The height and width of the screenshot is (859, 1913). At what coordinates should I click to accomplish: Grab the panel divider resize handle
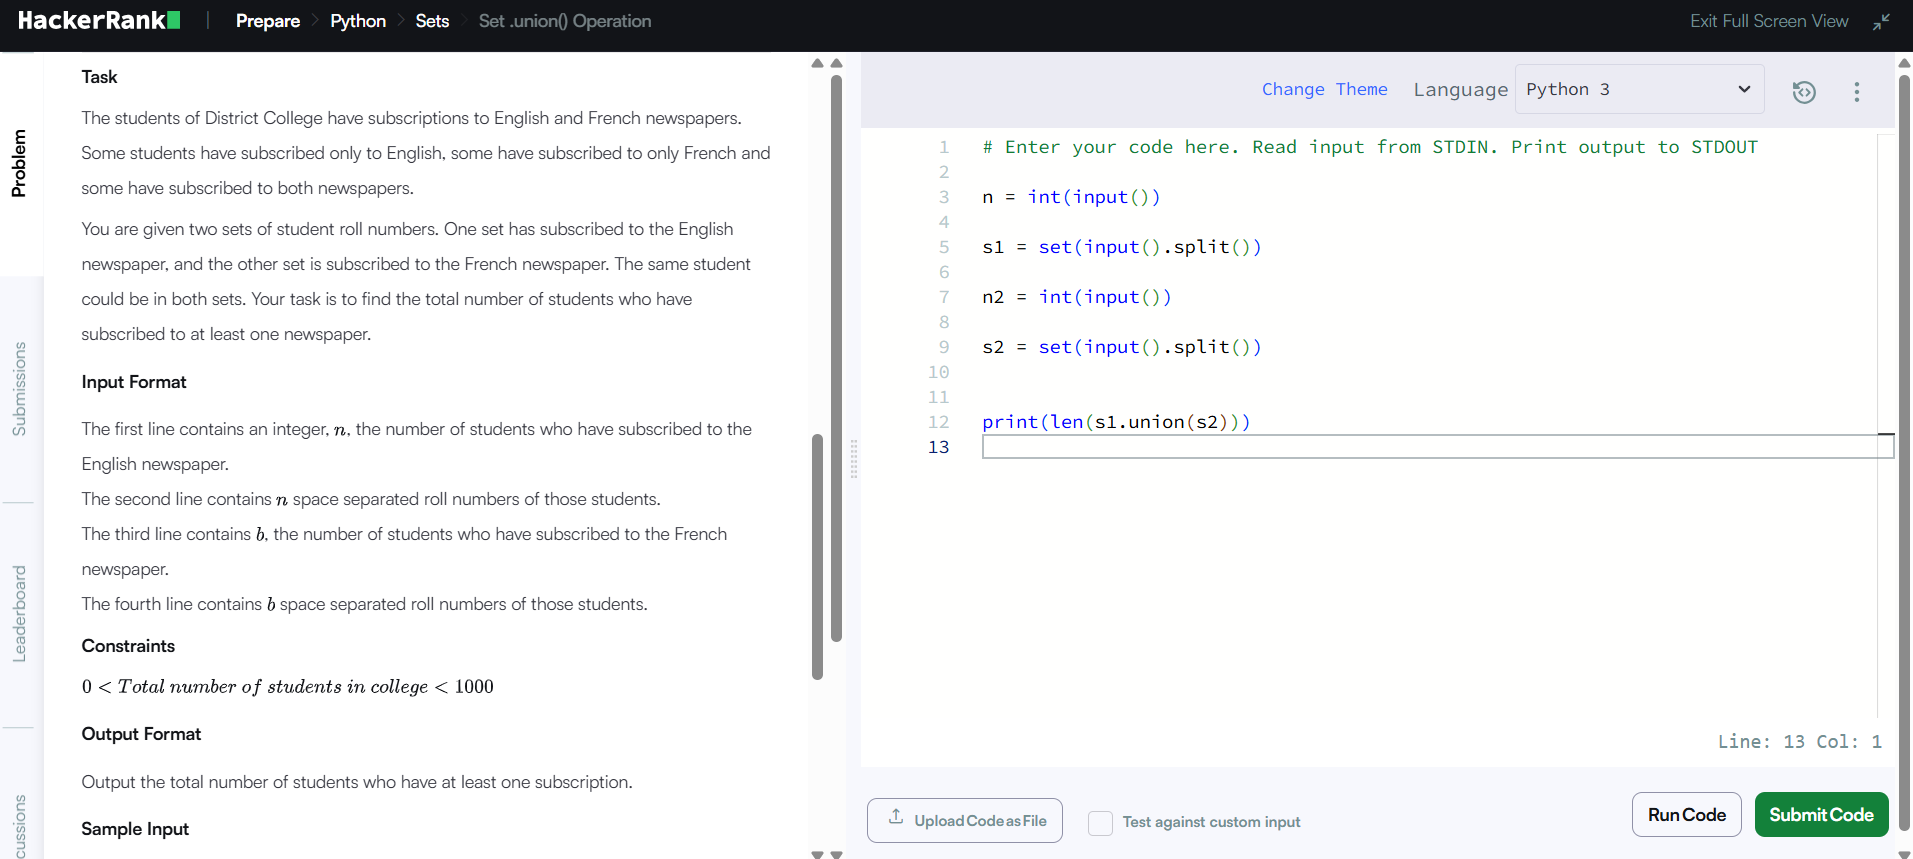(x=853, y=459)
